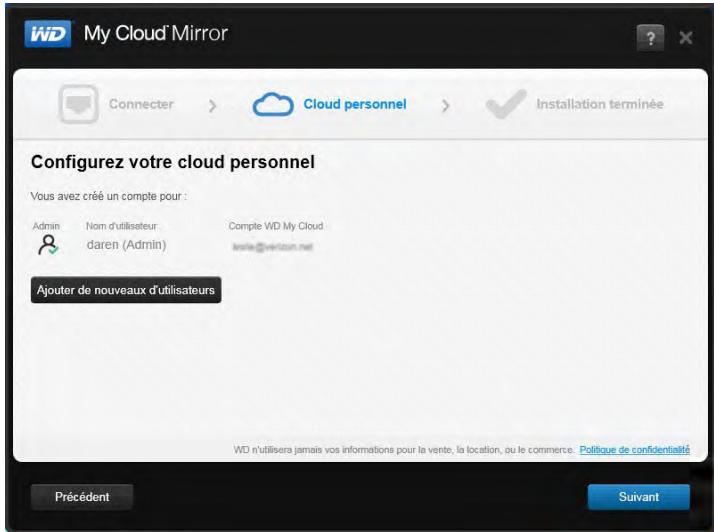Click the admin user icon with checkmark
The width and height of the screenshot is (714, 532).
tap(48, 245)
